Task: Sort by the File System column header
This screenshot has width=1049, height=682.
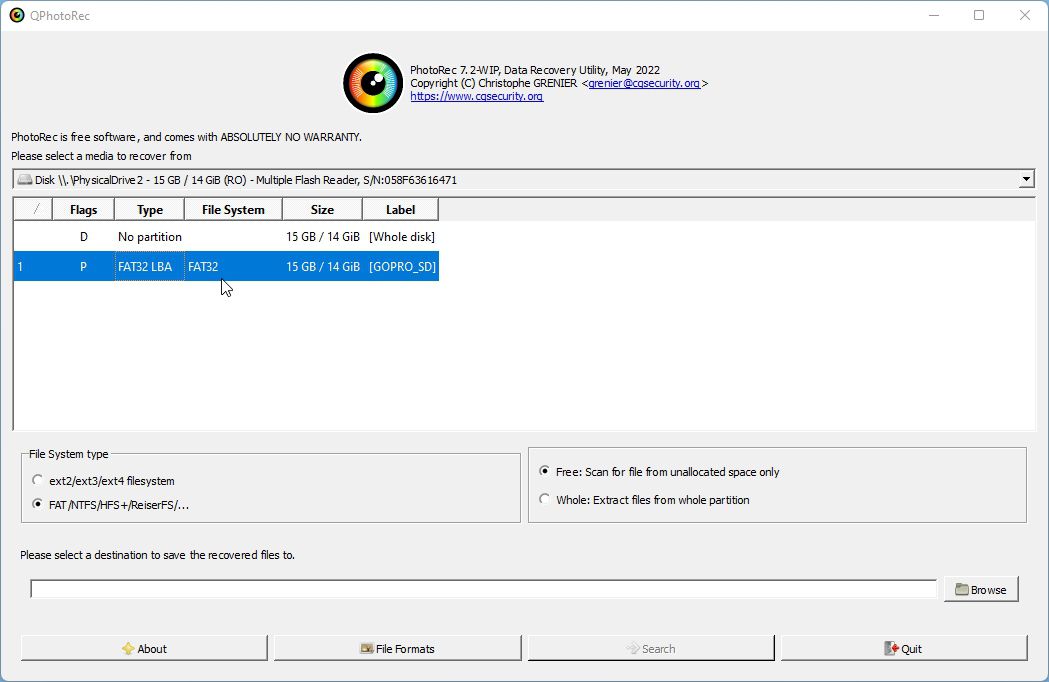Action: click(x=233, y=209)
